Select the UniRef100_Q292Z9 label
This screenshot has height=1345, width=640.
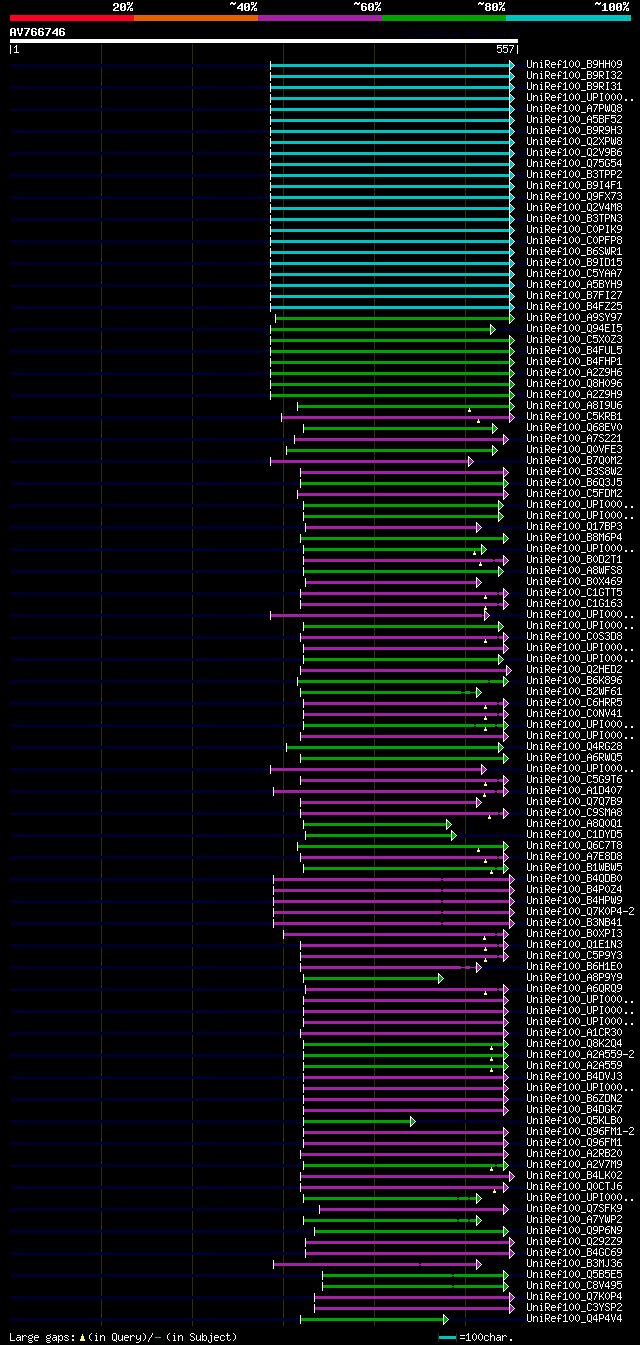tap(576, 1242)
